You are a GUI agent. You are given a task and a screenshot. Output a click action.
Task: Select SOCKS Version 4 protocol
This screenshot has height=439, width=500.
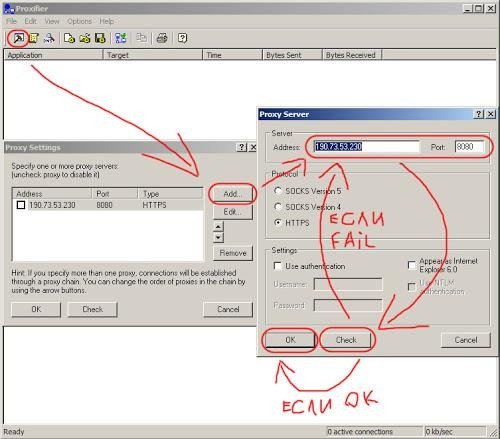278,207
